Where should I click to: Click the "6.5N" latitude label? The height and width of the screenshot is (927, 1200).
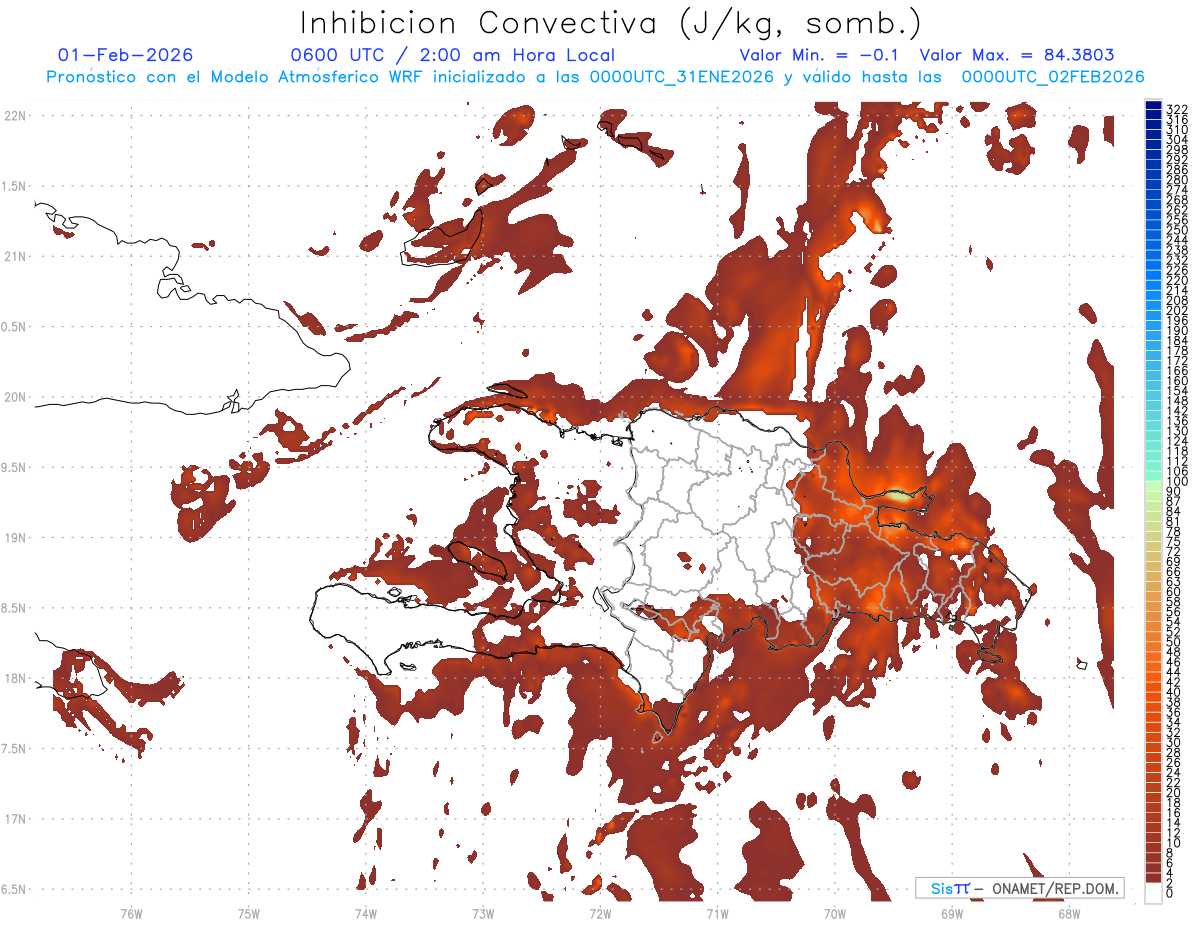click(x=14, y=890)
